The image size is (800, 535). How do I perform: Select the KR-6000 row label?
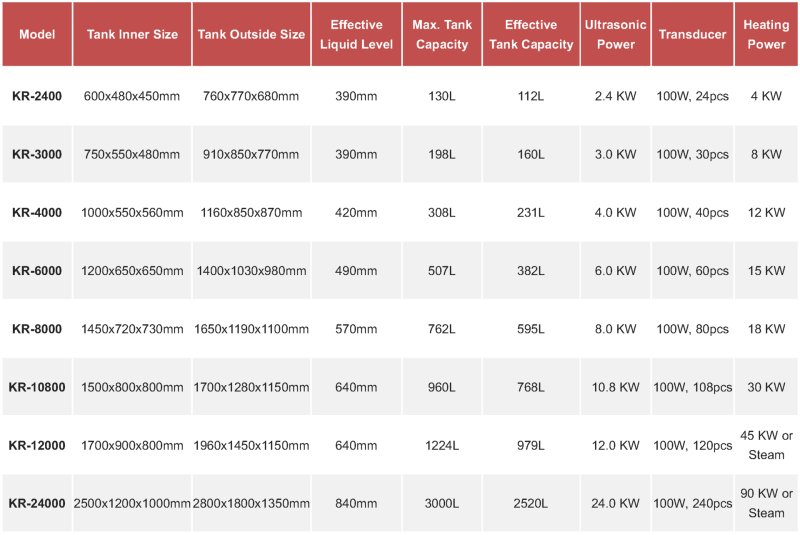click(x=37, y=271)
